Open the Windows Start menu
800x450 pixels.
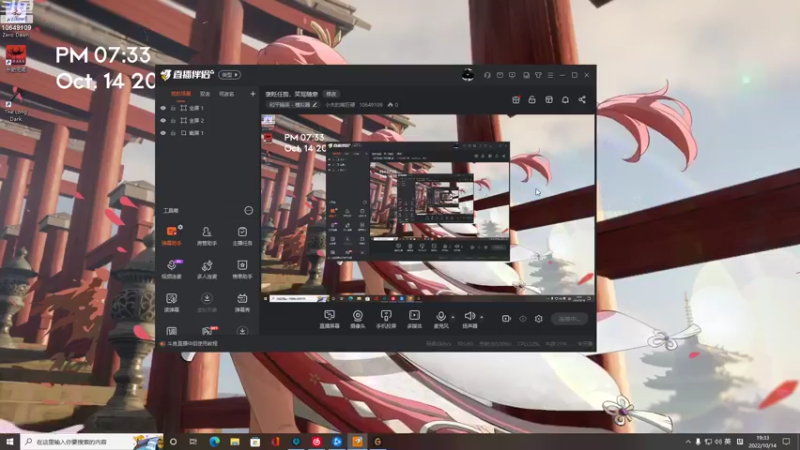(x=10, y=442)
